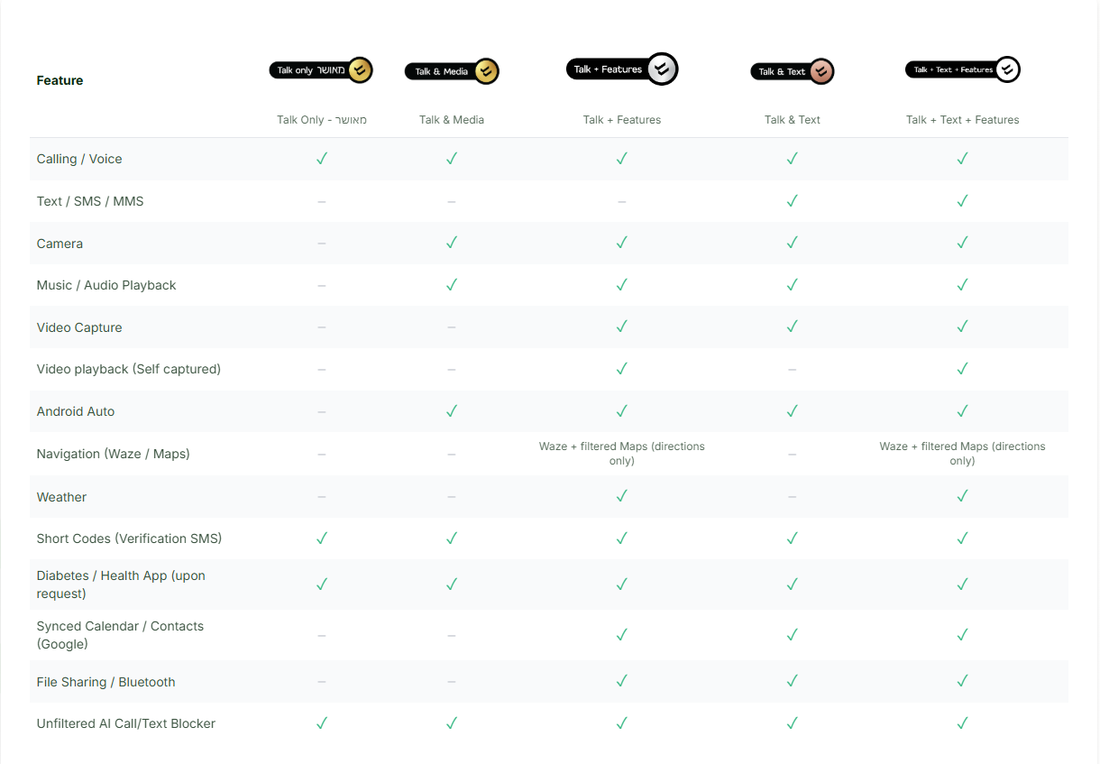Click Weather checkmark under Talk + Features
The width and height of the screenshot is (1100, 764).
point(622,496)
